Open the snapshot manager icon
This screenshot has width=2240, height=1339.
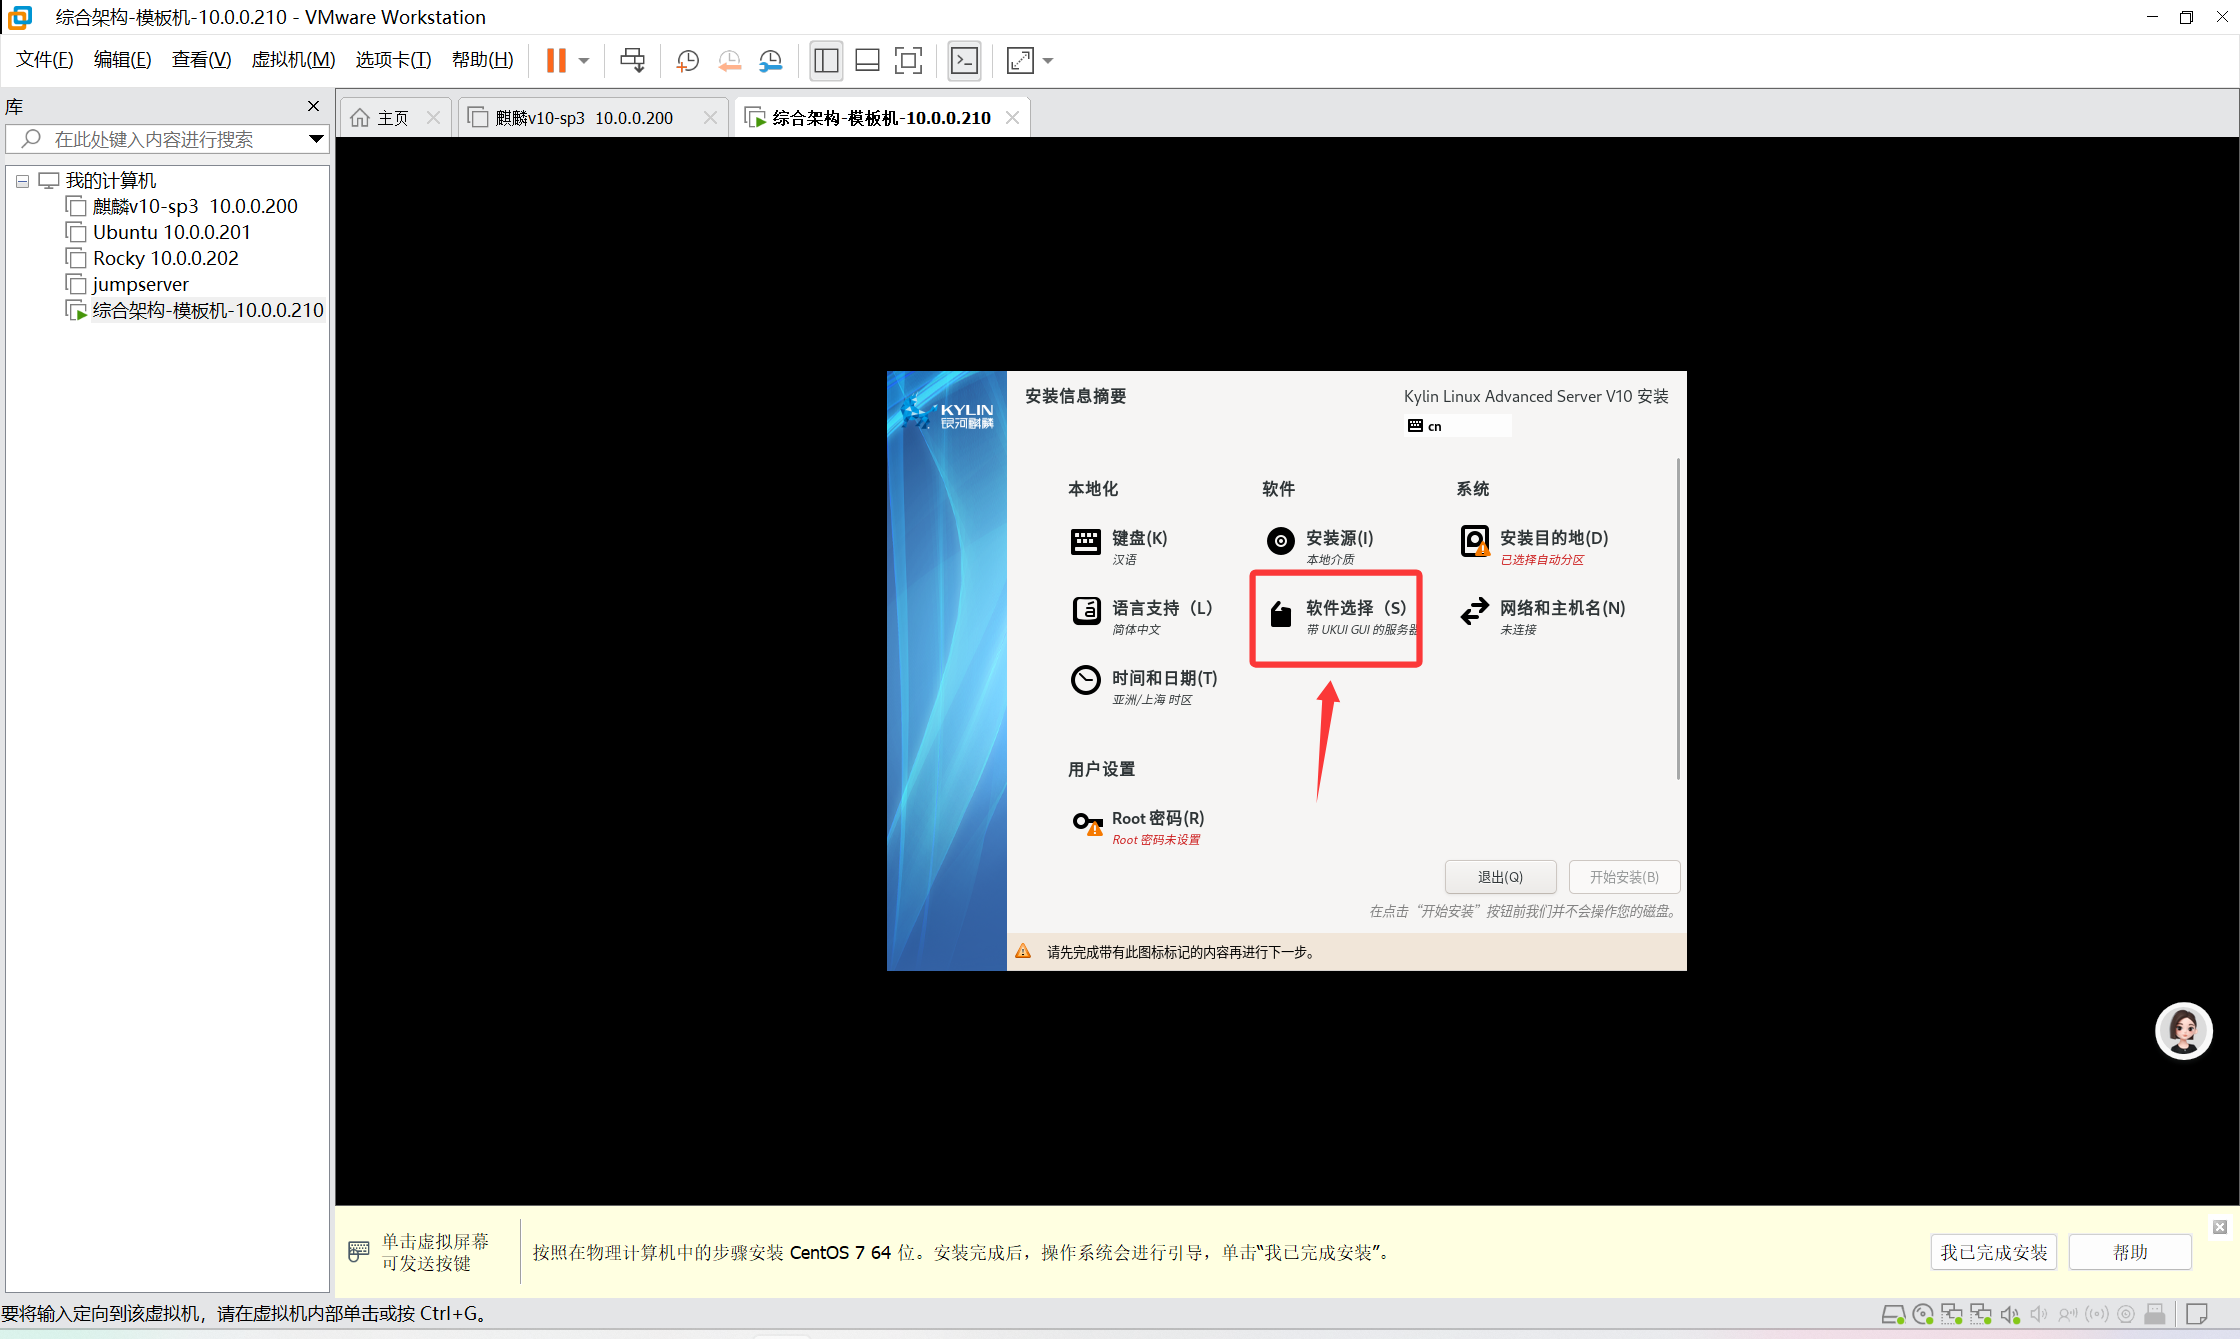[770, 61]
